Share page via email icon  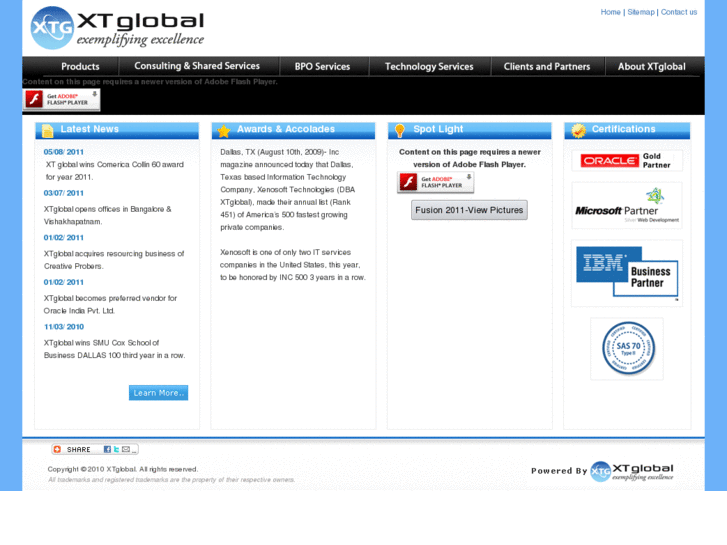tap(126, 449)
